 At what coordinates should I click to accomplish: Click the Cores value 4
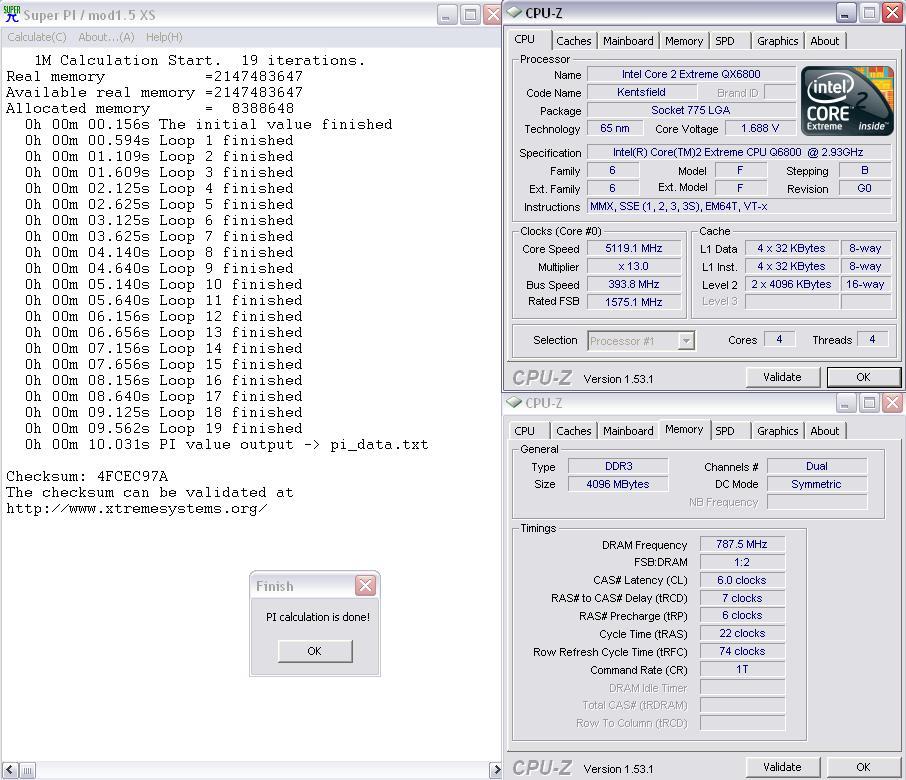click(779, 340)
